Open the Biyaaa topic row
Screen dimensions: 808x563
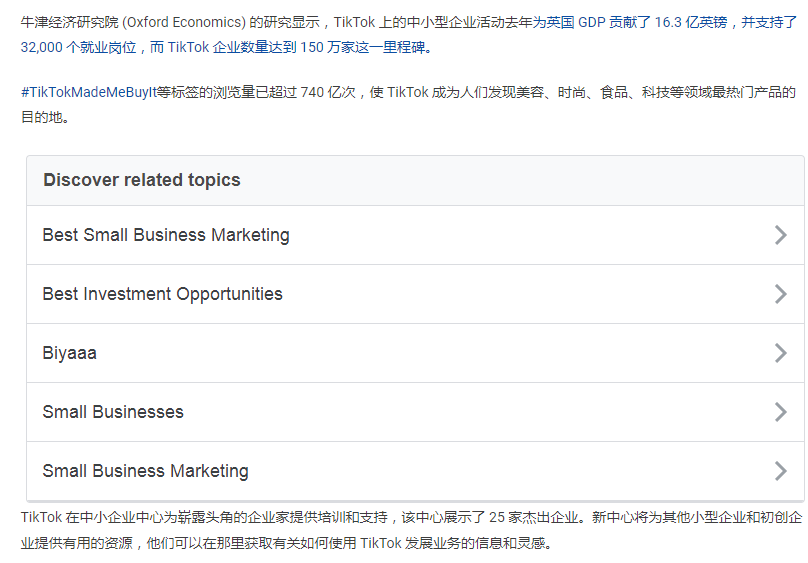(x=415, y=353)
